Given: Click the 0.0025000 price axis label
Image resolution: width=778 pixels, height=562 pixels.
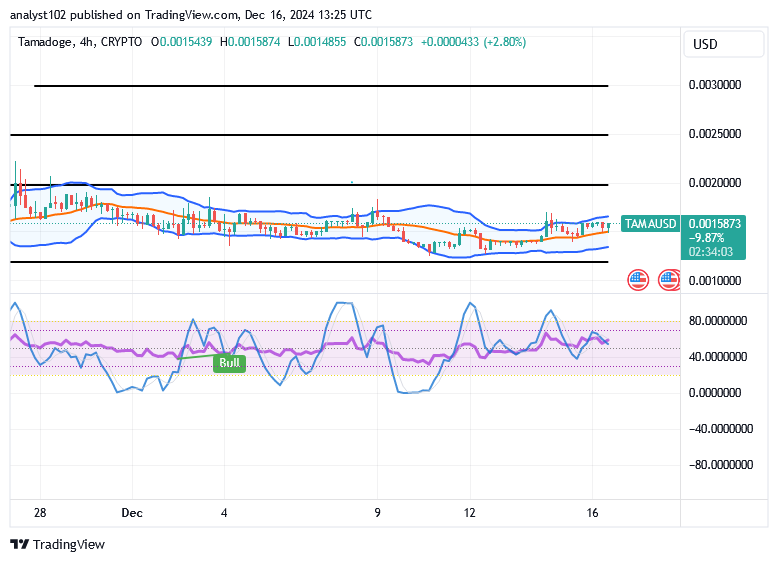Looking at the screenshot, I should click(715, 133).
